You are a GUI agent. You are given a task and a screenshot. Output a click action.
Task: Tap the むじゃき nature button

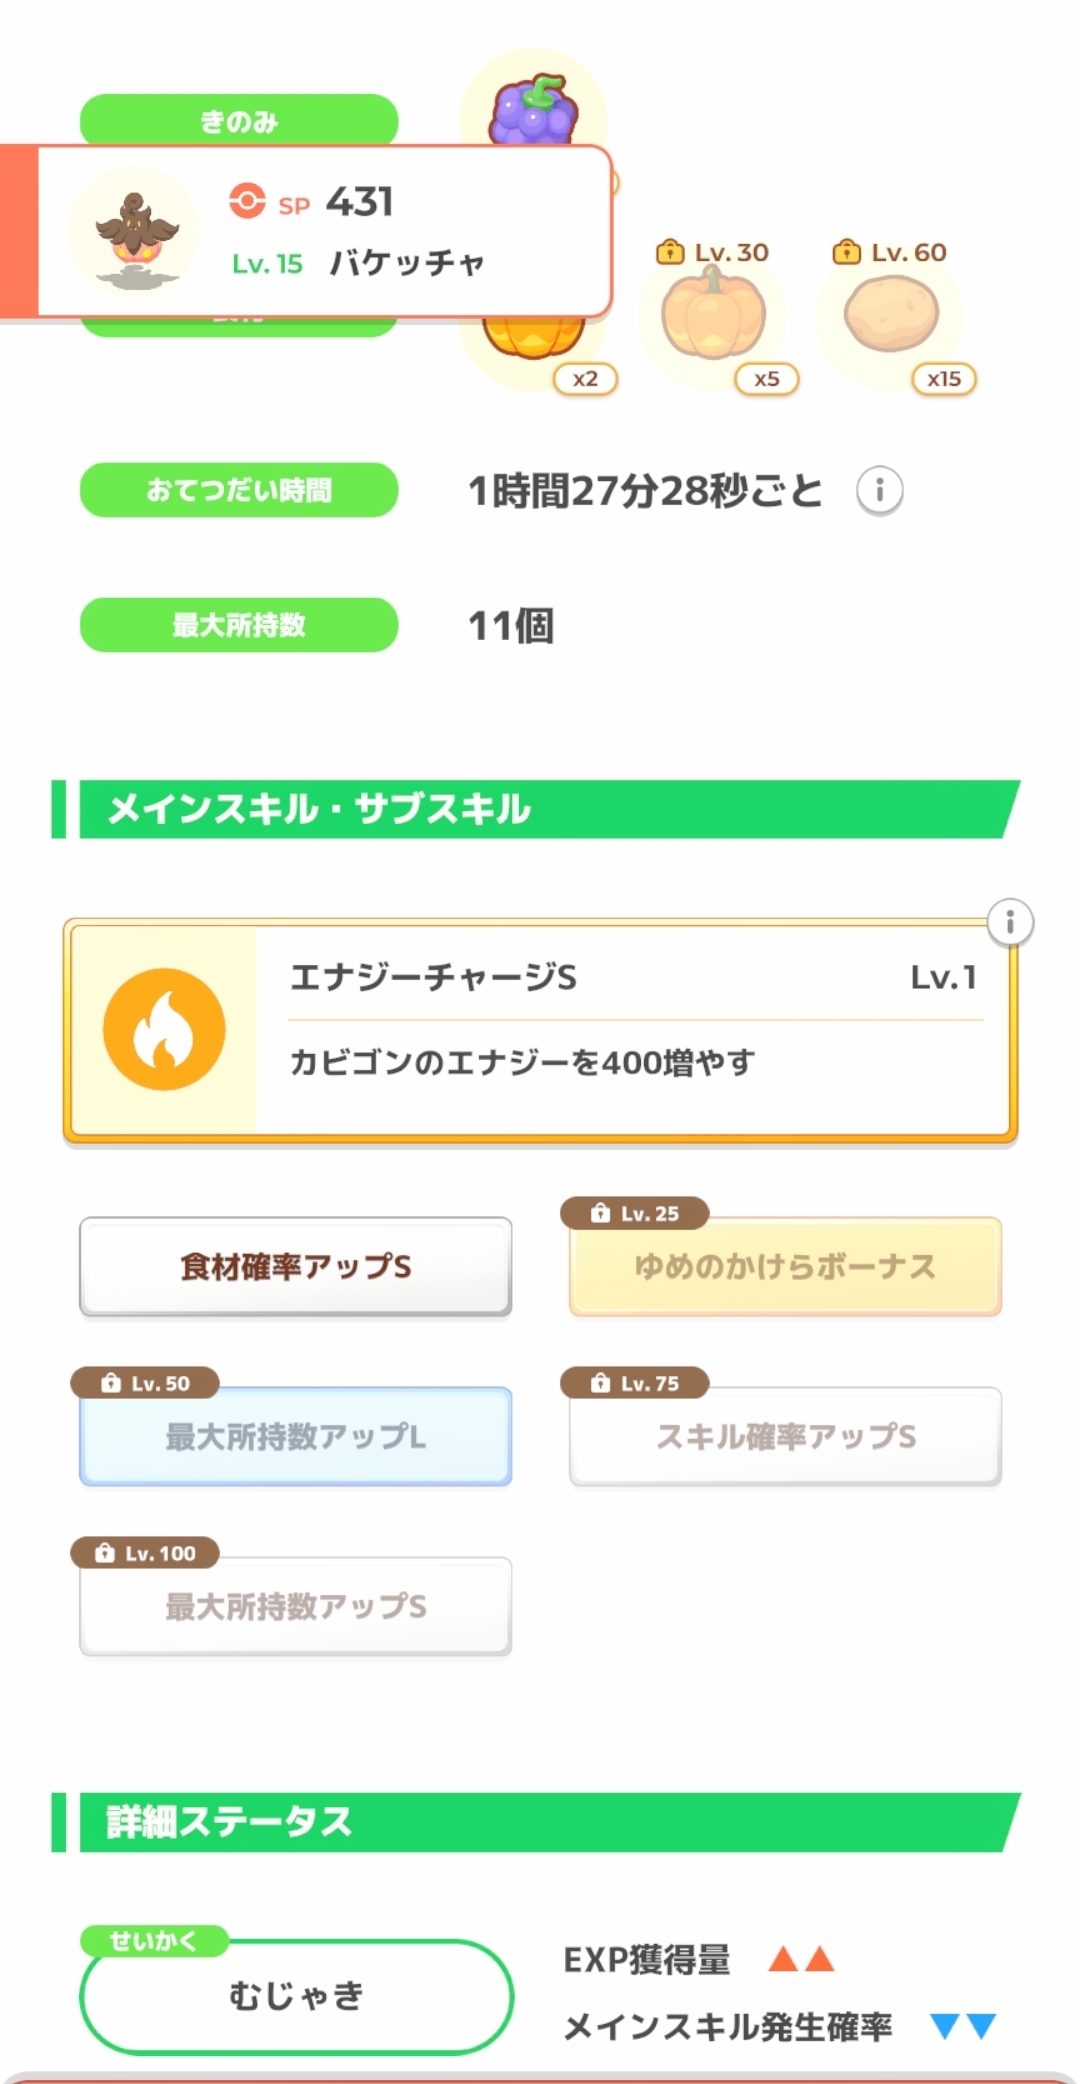(x=296, y=1996)
